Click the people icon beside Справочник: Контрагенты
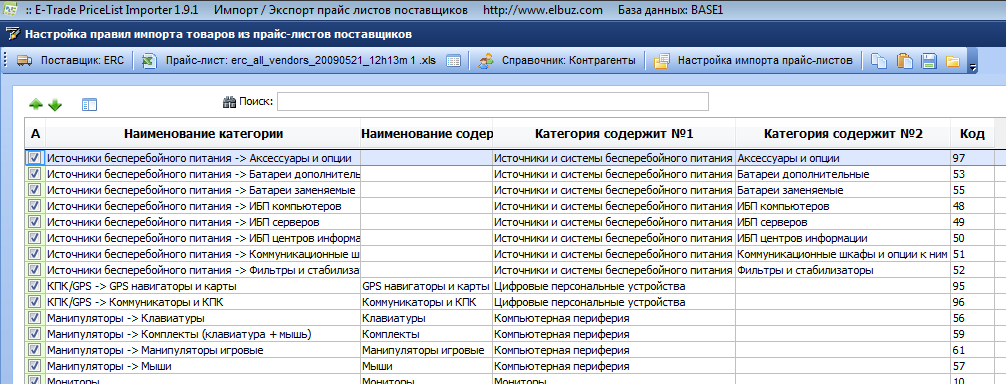 (x=485, y=61)
